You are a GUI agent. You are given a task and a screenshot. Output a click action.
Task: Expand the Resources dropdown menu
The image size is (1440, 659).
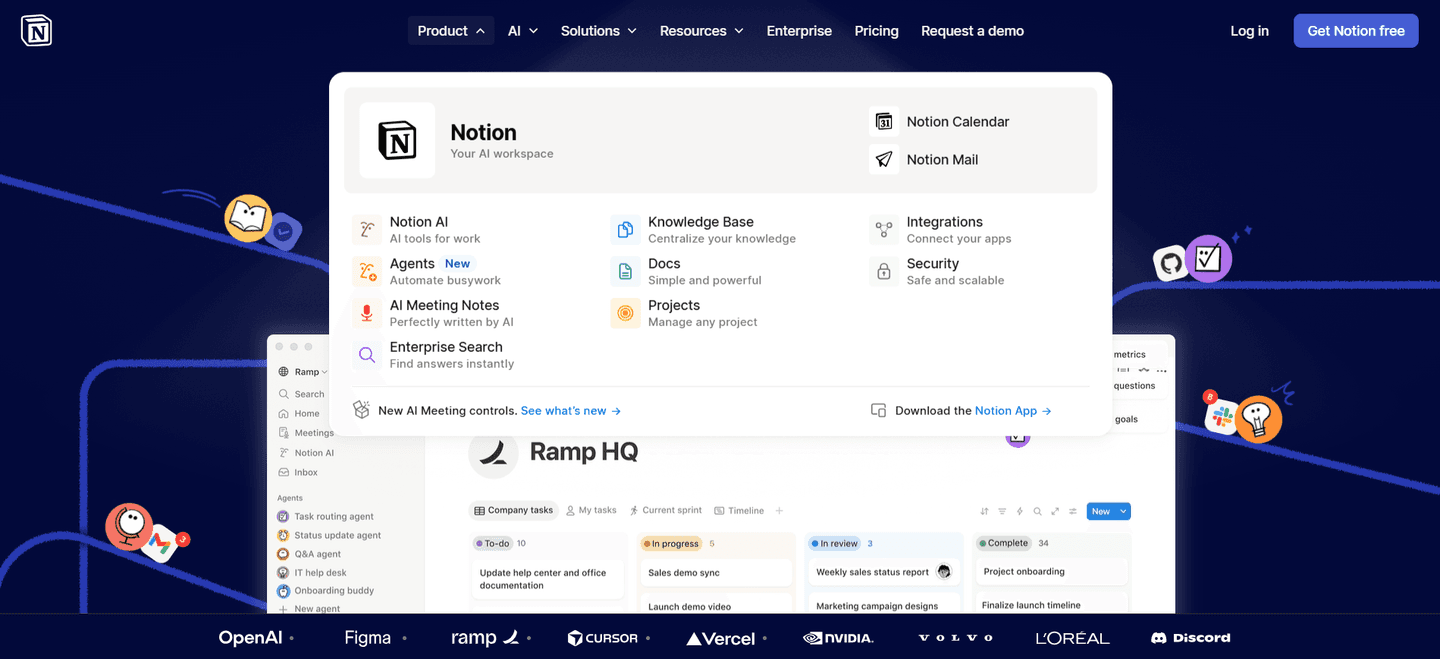tap(702, 31)
